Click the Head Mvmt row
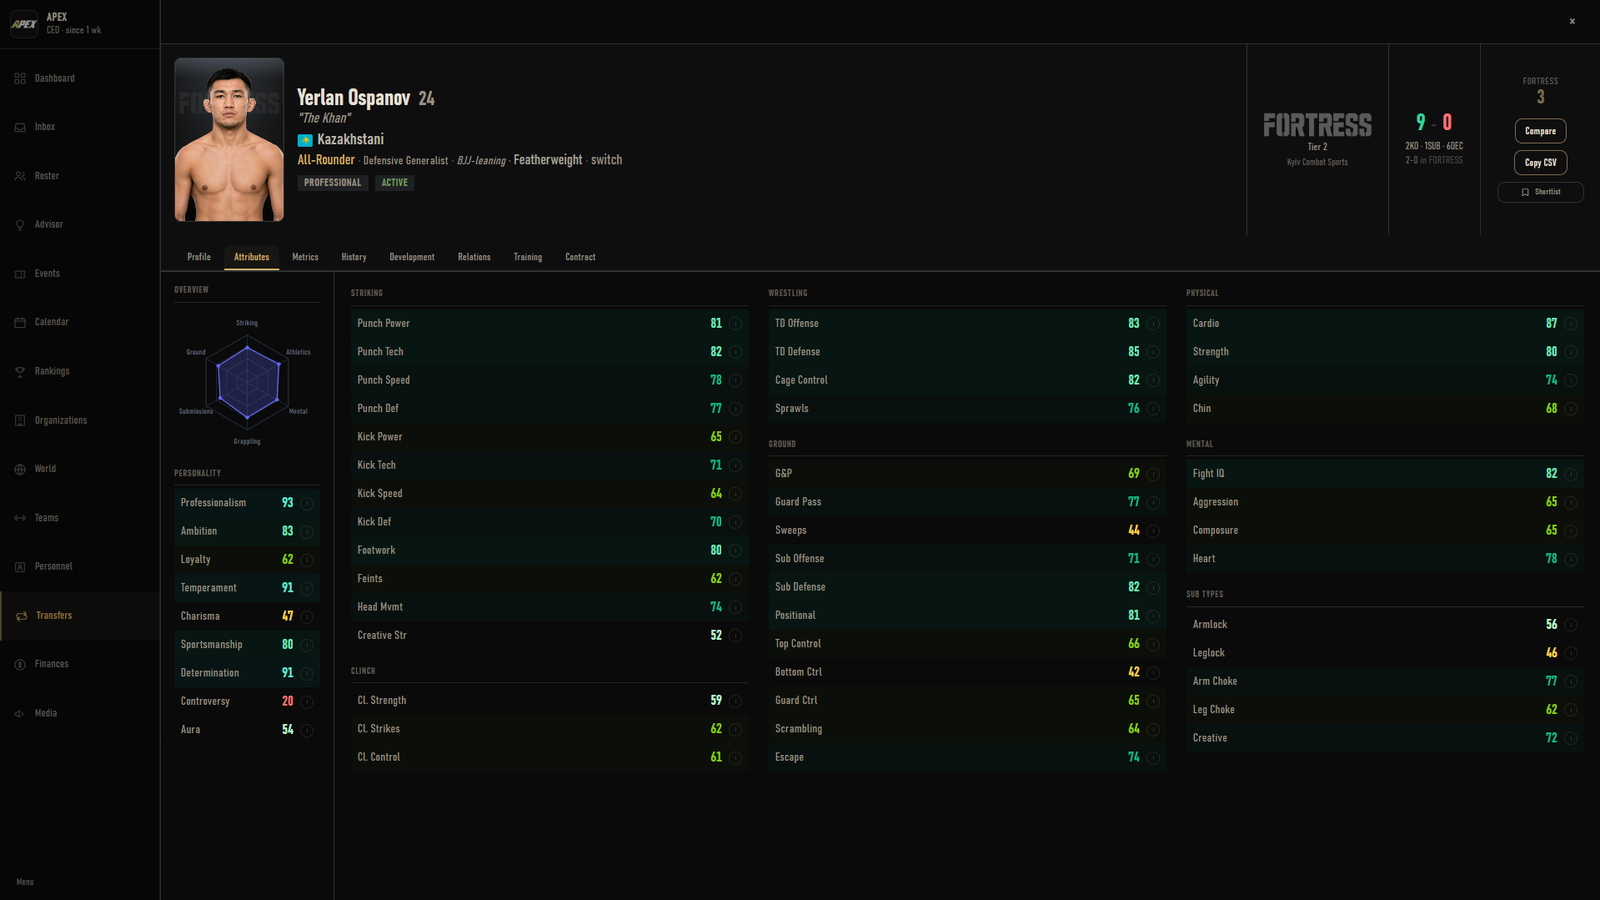 coord(549,607)
